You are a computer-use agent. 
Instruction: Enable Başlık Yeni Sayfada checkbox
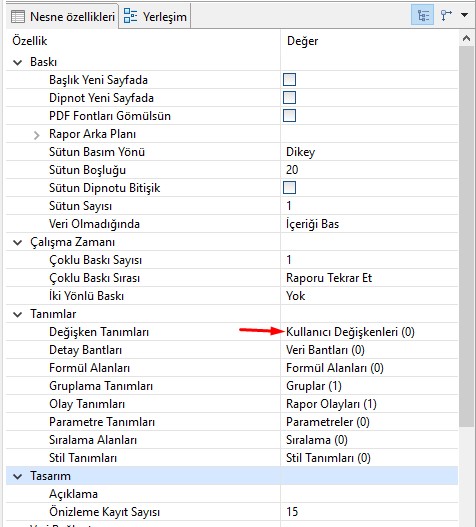(289, 80)
